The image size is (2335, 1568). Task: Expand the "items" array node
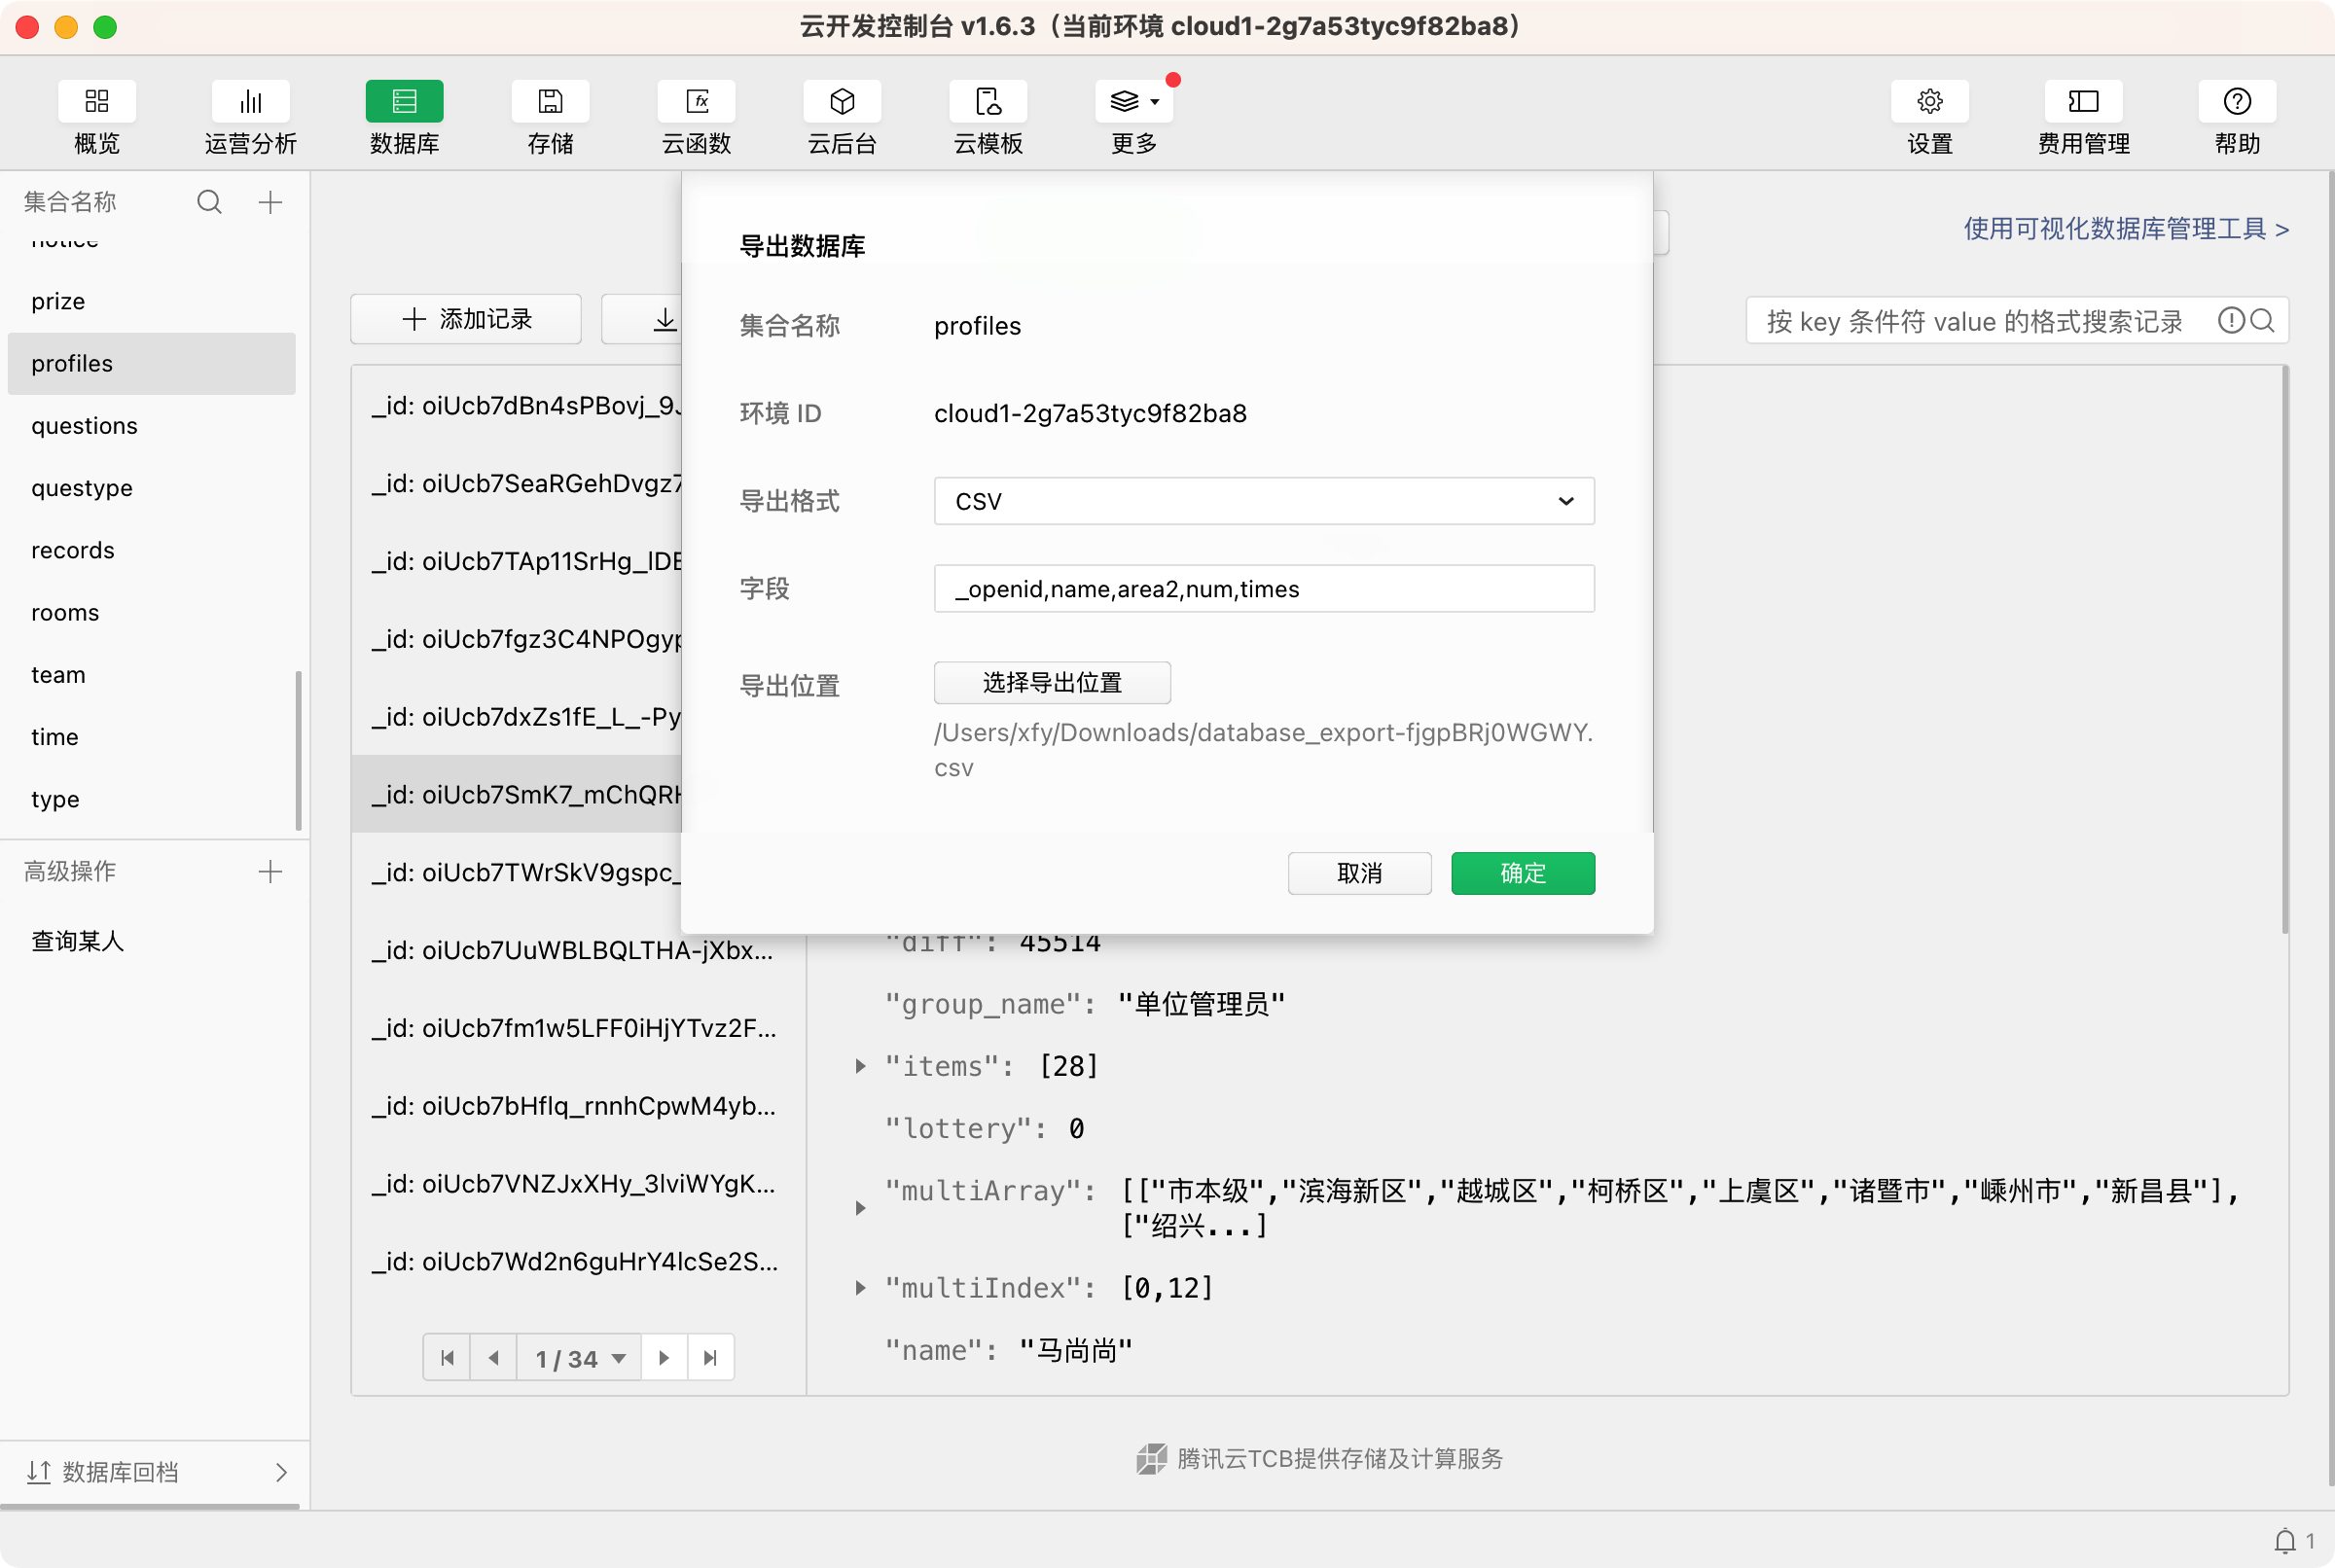pyautogui.click(x=860, y=1066)
